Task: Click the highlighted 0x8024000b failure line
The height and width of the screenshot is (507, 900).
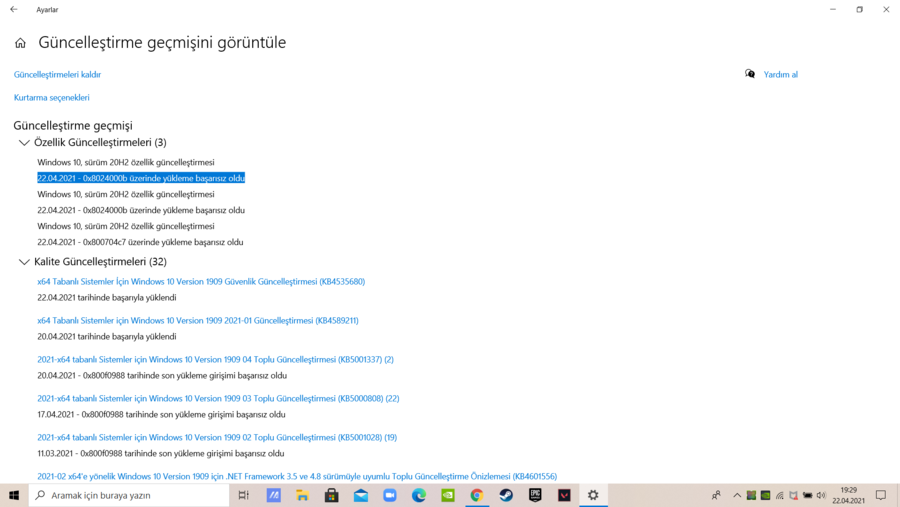Action: click(x=141, y=178)
